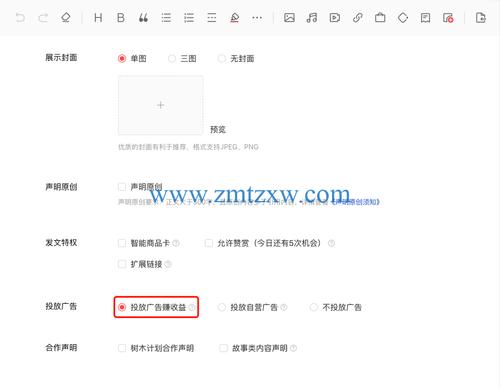Click the 预览 preview link

[x=218, y=129]
